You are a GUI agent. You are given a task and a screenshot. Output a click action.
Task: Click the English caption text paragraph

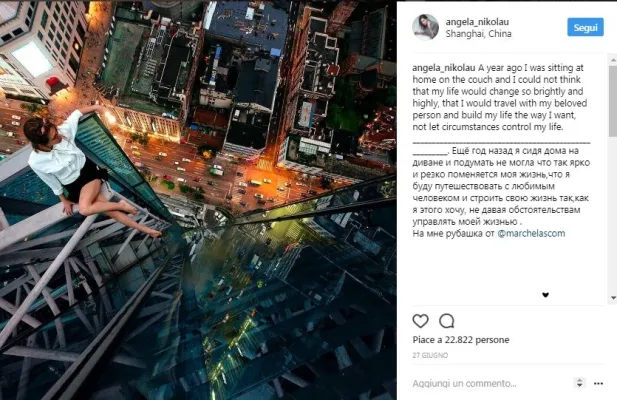(x=500, y=97)
